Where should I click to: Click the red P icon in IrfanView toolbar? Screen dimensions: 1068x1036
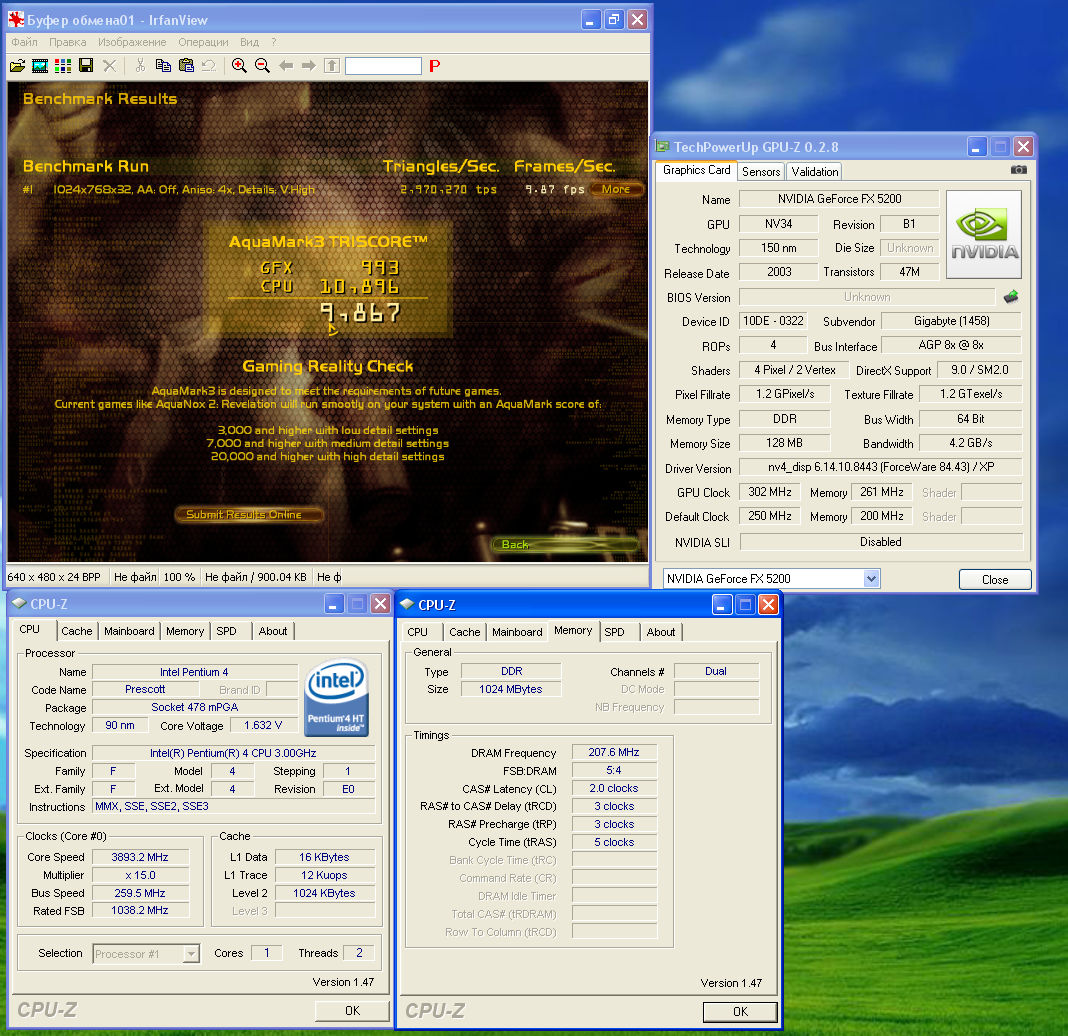(435, 66)
